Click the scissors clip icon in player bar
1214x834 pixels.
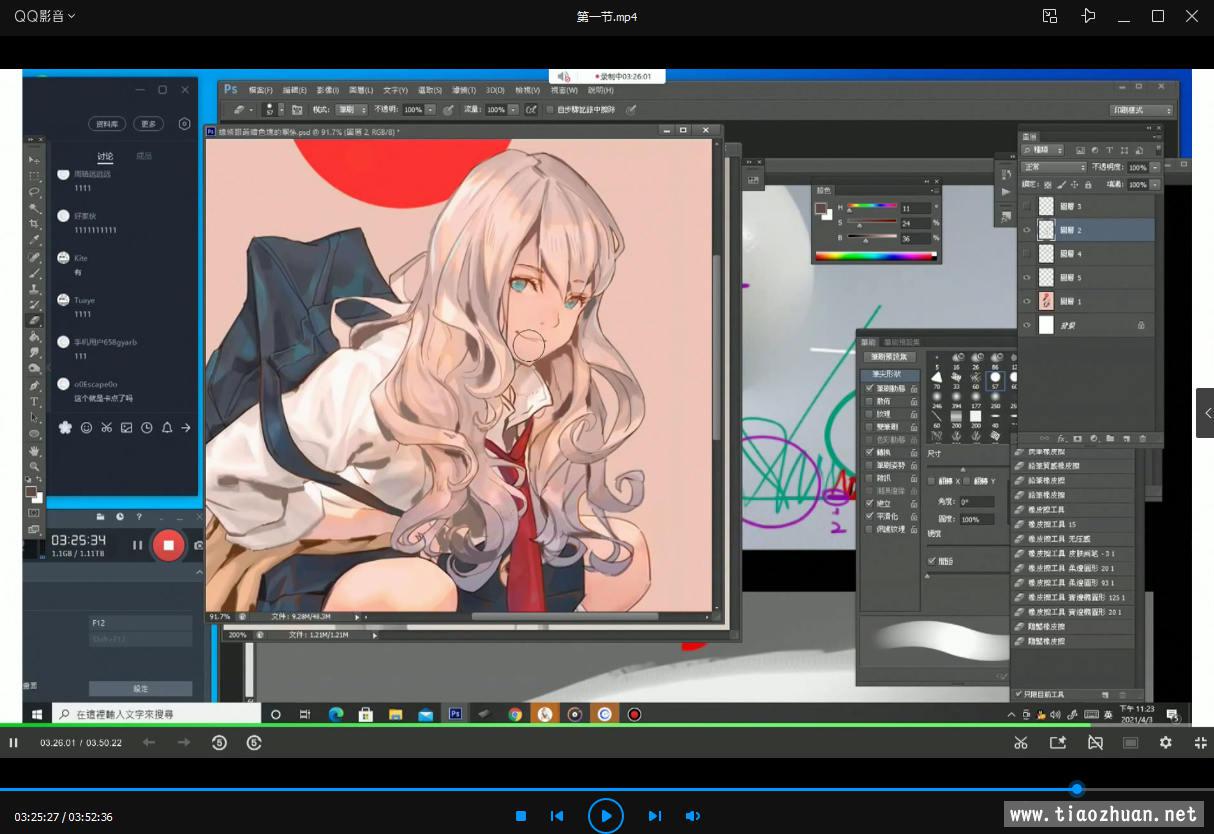click(x=1020, y=742)
